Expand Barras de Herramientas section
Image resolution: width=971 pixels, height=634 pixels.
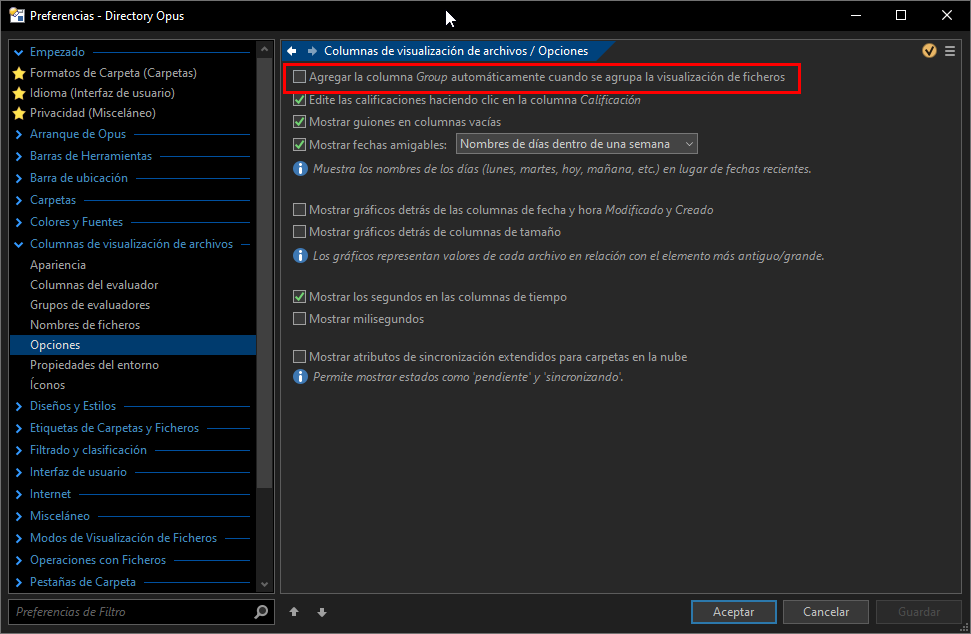19,156
